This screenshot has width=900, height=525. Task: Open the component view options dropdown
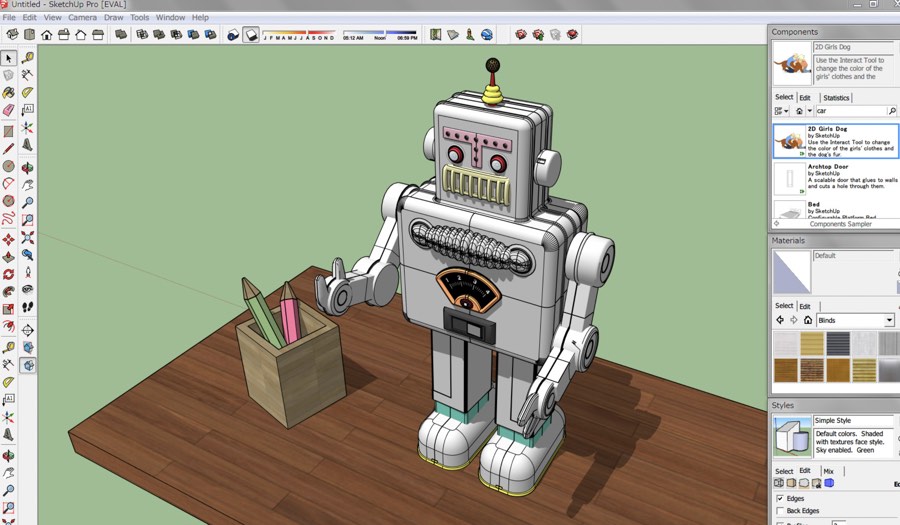(x=780, y=111)
